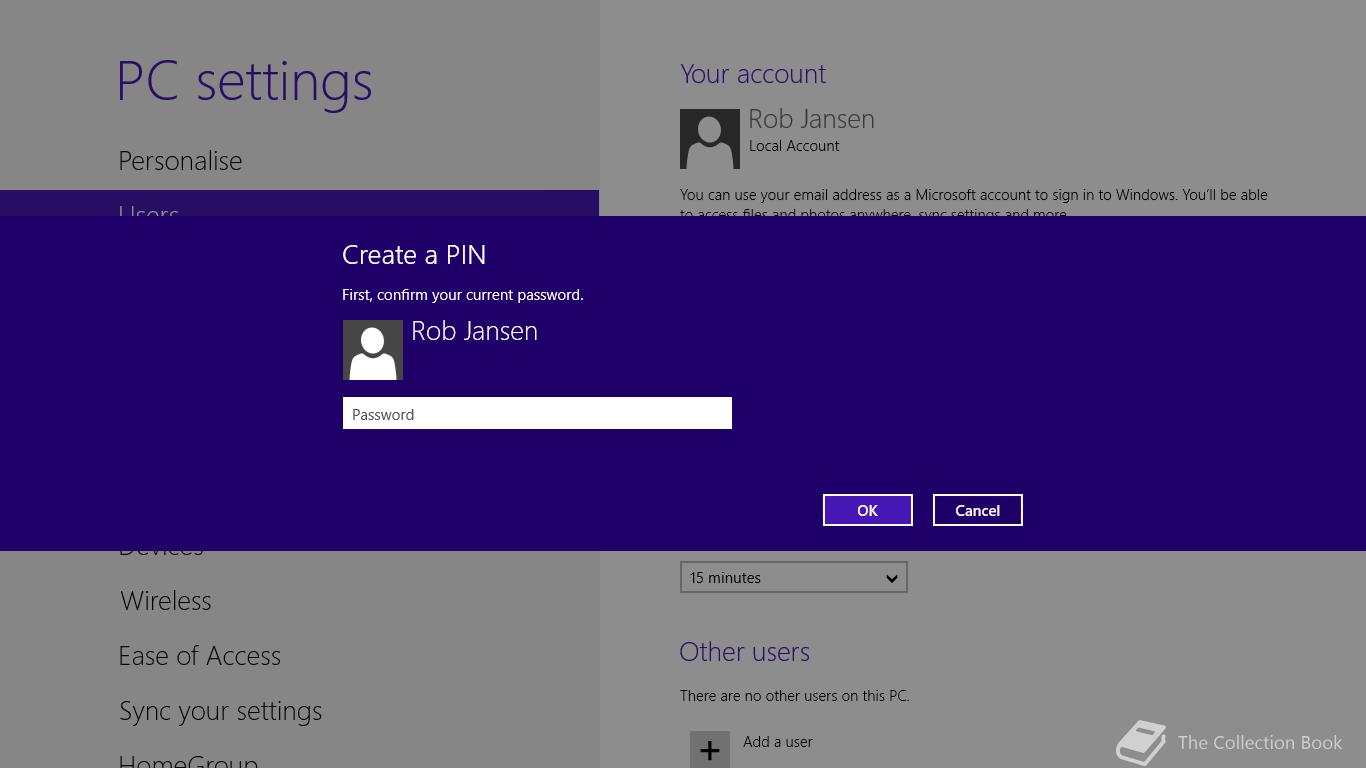1366x768 pixels.
Task: Click the Add a user label
Action: click(778, 742)
